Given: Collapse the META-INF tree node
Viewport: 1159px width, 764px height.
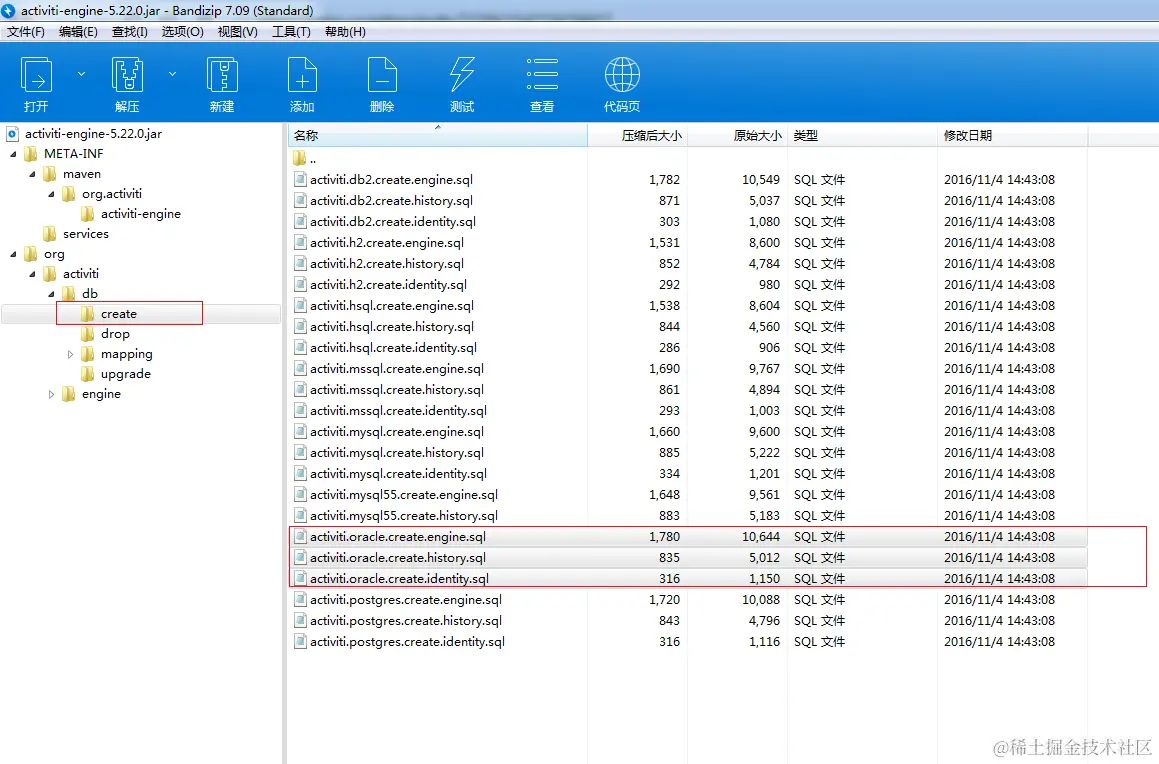Looking at the screenshot, I should point(13,154).
